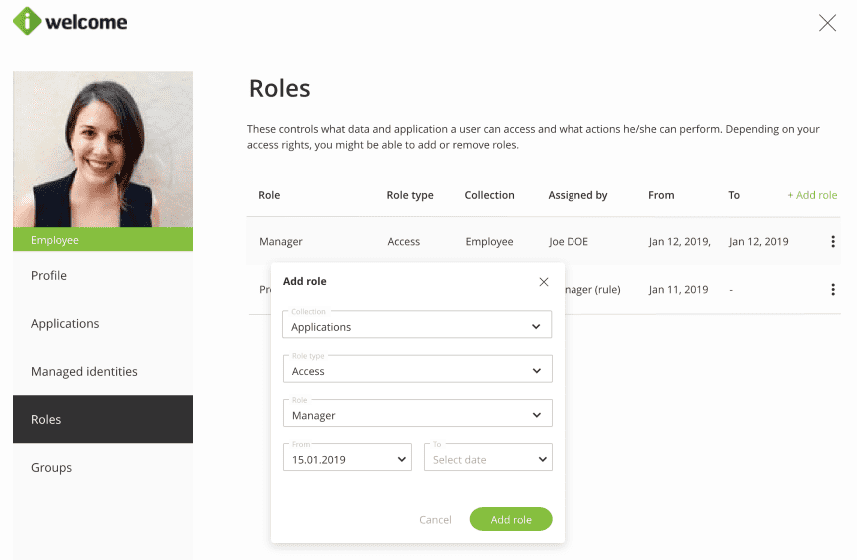Open the To date selector
Screen dimensions: 857x560
coord(488,459)
